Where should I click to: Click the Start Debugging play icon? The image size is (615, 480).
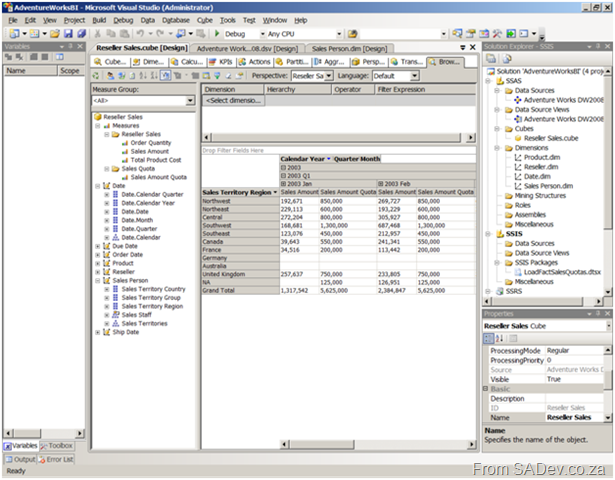tap(217, 34)
